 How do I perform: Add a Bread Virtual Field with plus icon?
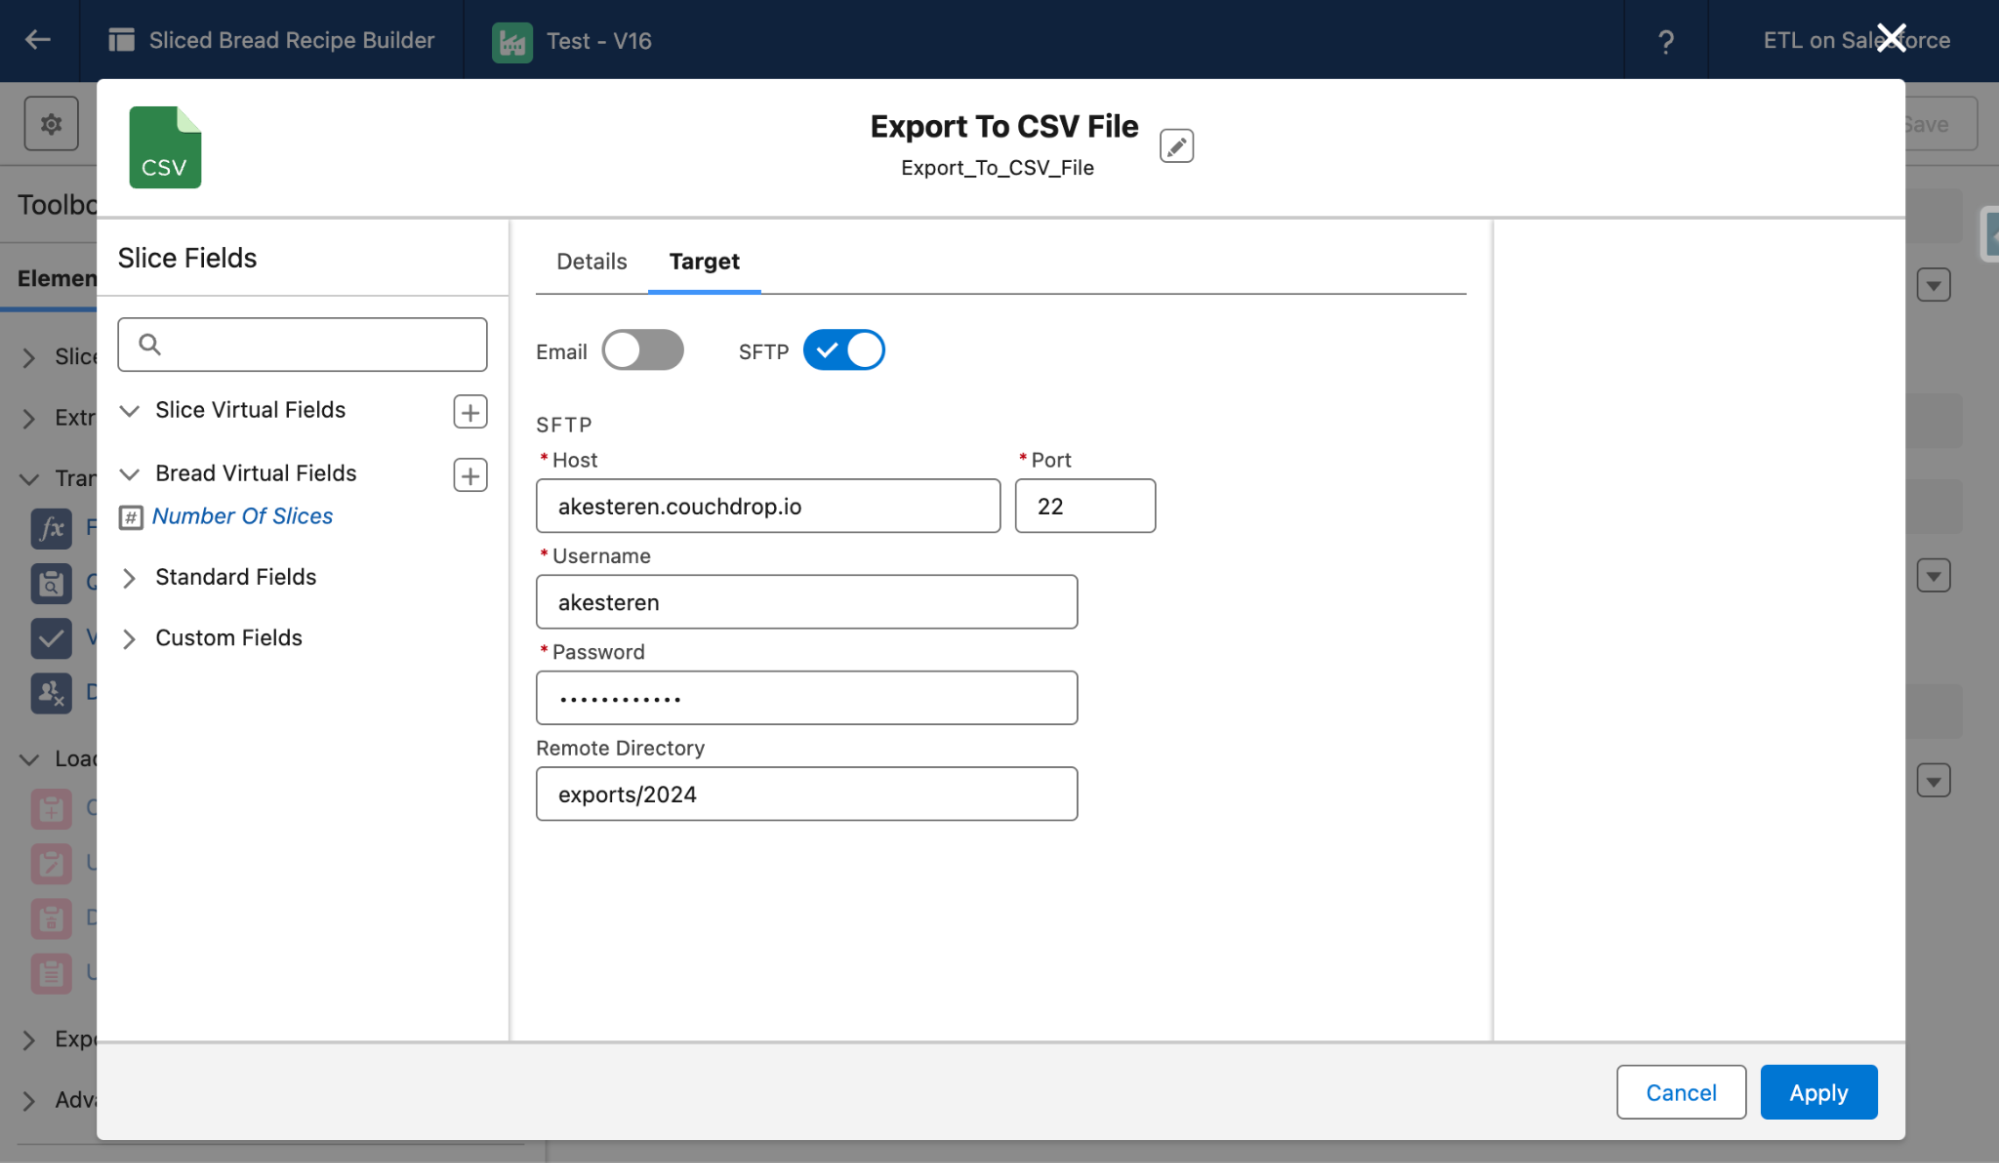tap(469, 474)
